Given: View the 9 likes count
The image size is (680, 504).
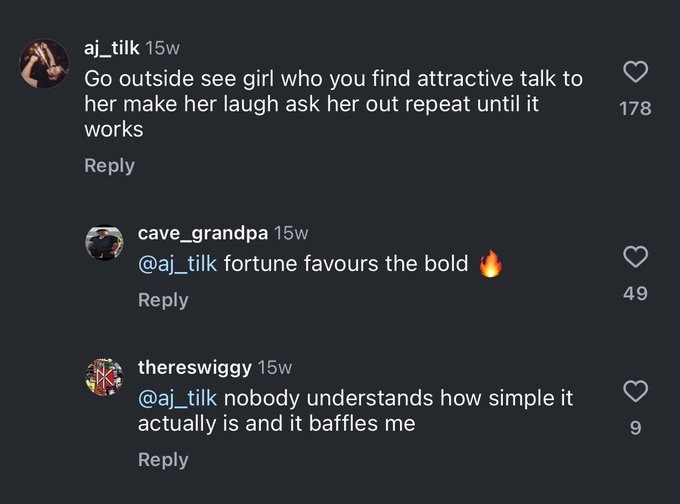Looking at the screenshot, I should point(635,428).
